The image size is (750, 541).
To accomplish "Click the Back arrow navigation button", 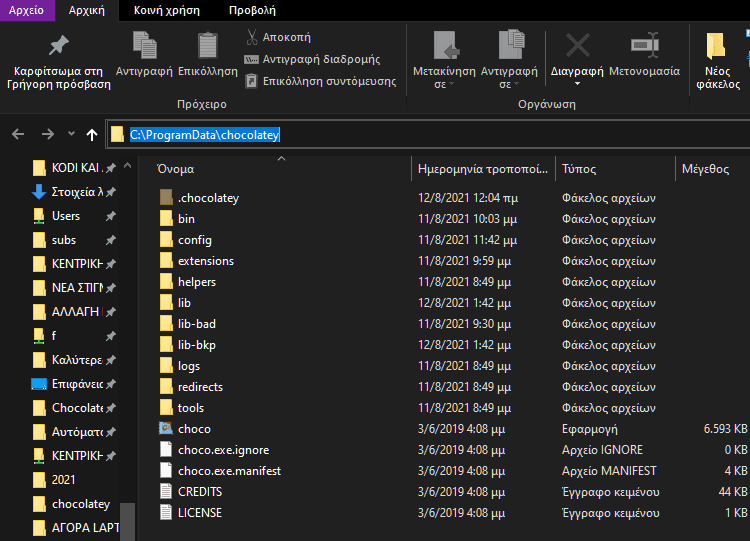I will [18, 134].
